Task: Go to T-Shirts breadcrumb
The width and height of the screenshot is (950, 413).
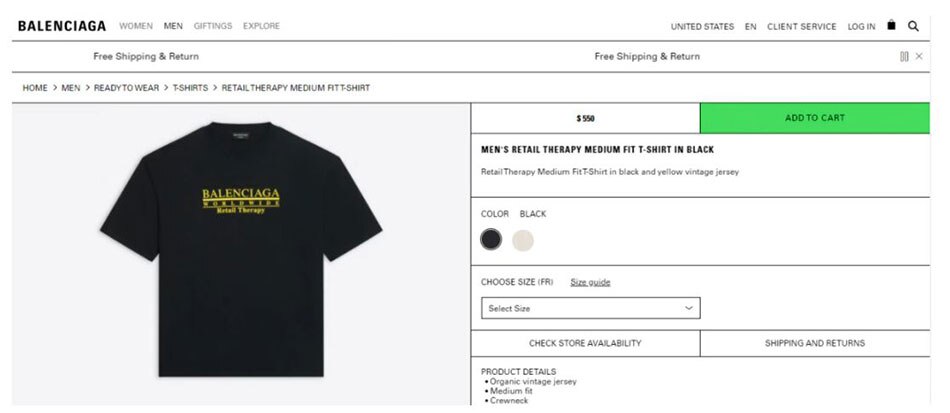Action: click(x=190, y=88)
